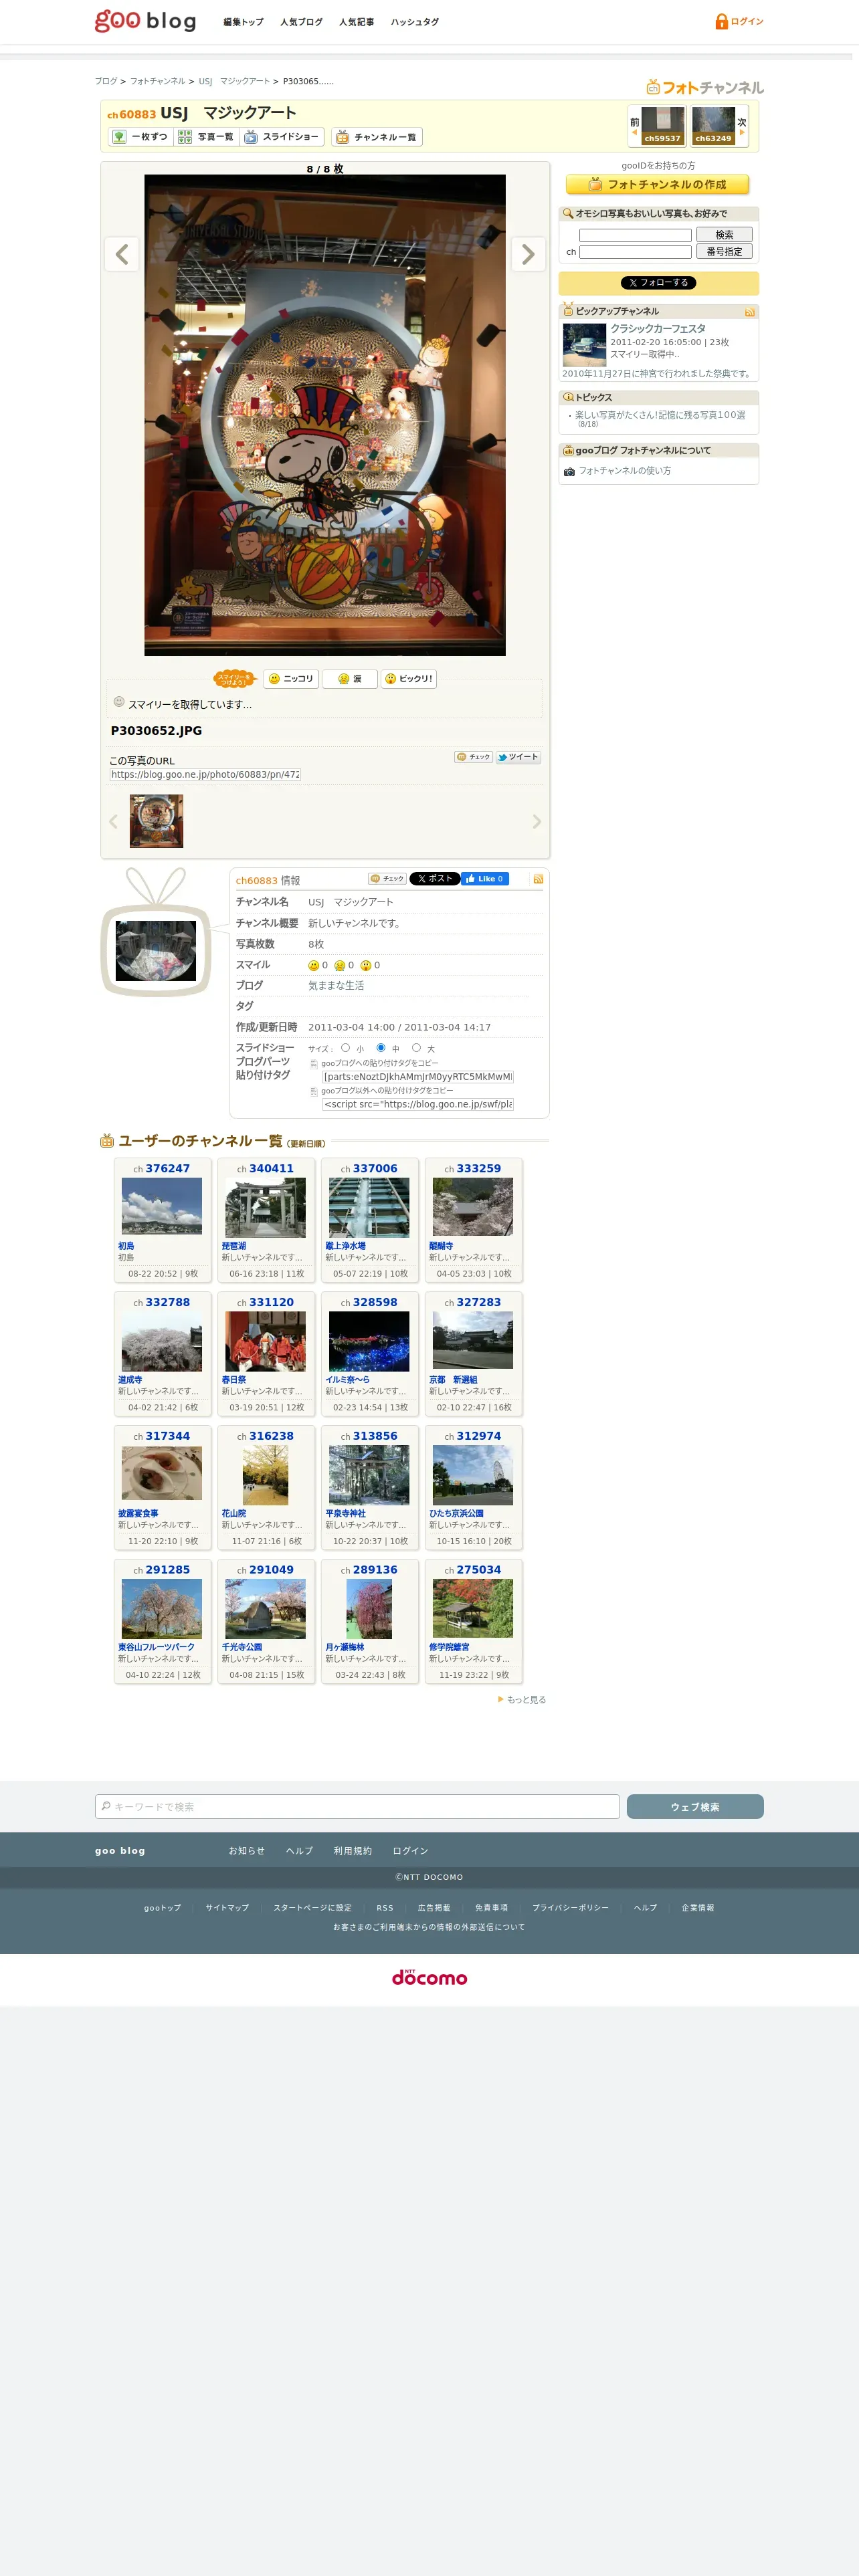
Task: Click the 検索 button in photo search
Action: tap(724, 235)
